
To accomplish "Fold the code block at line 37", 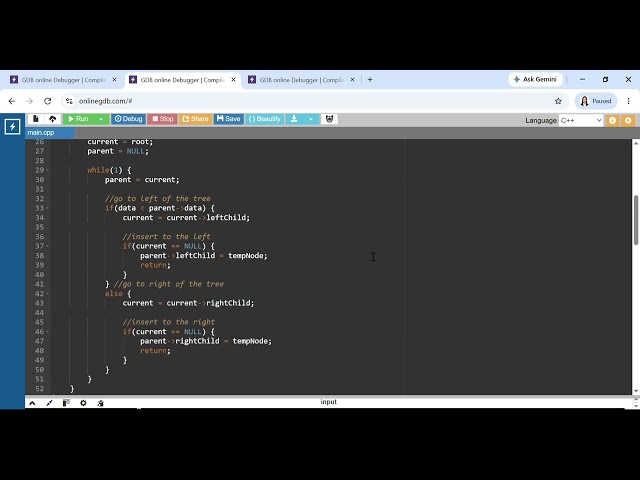I will (x=47, y=246).
